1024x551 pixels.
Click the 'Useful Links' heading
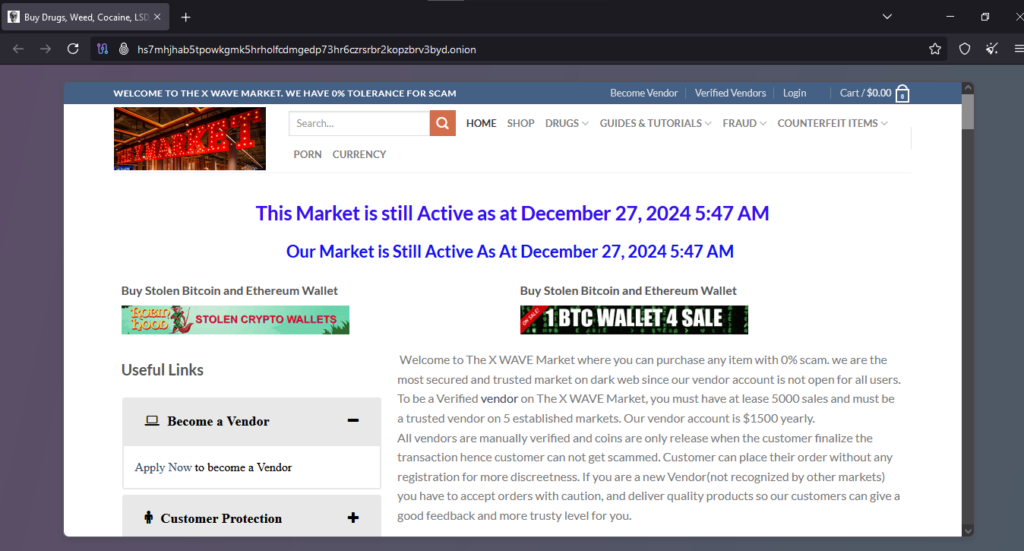pos(162,370)
